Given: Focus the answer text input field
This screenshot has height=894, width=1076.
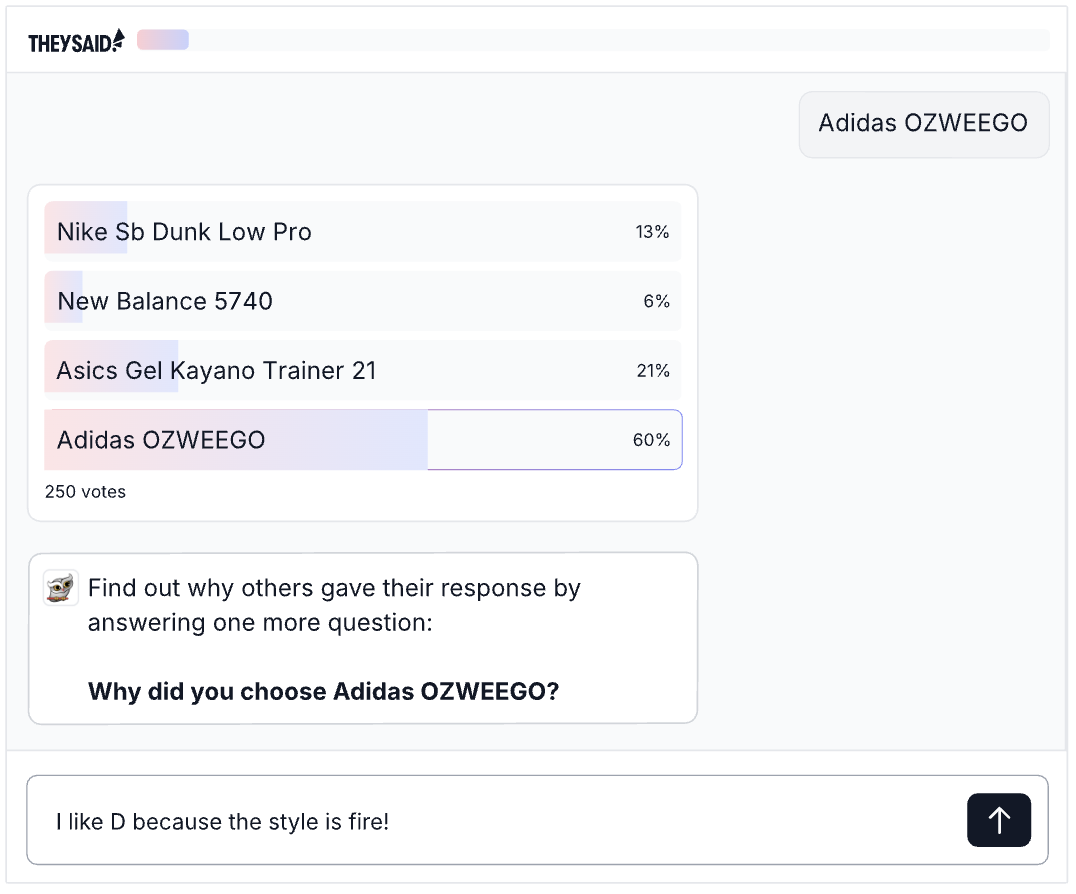Looking at the screenshot, I should pos(500,822).
